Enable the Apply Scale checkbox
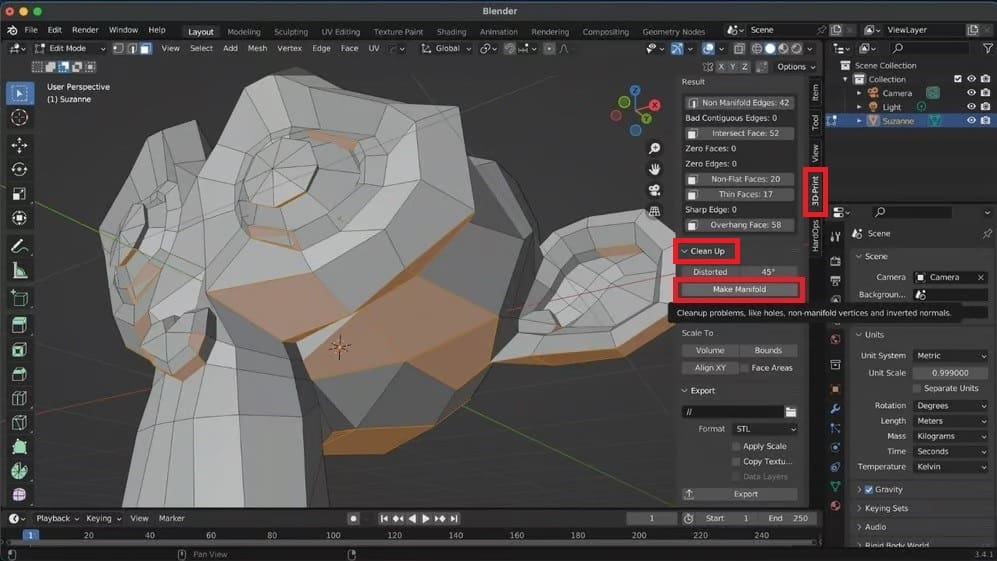The width and height of the screenshot is (997, 561). pyautogui.click(x=736, y=447)
